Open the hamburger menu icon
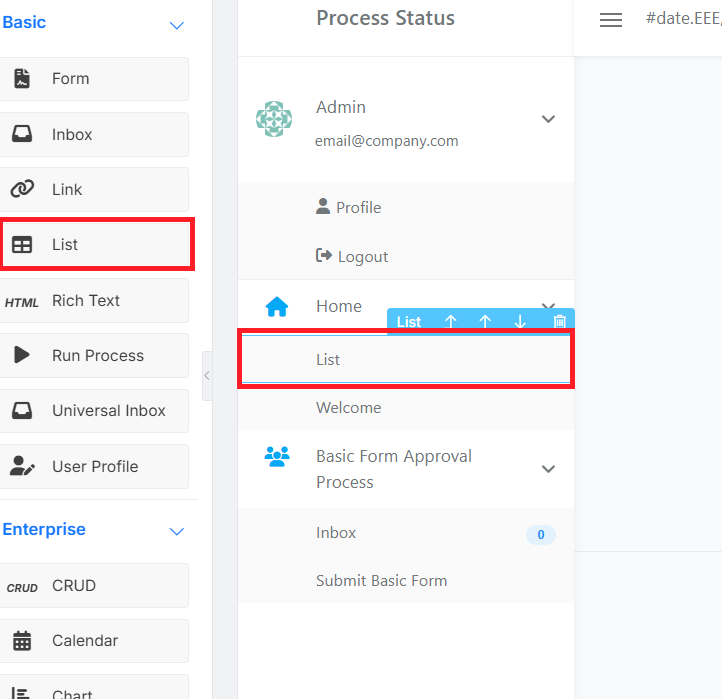 (x=611, y=20)
